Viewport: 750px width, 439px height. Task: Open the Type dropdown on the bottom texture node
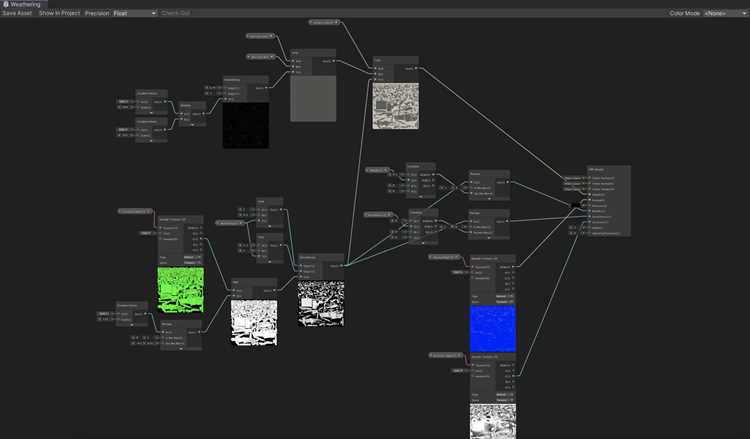[x=505, y=395]
